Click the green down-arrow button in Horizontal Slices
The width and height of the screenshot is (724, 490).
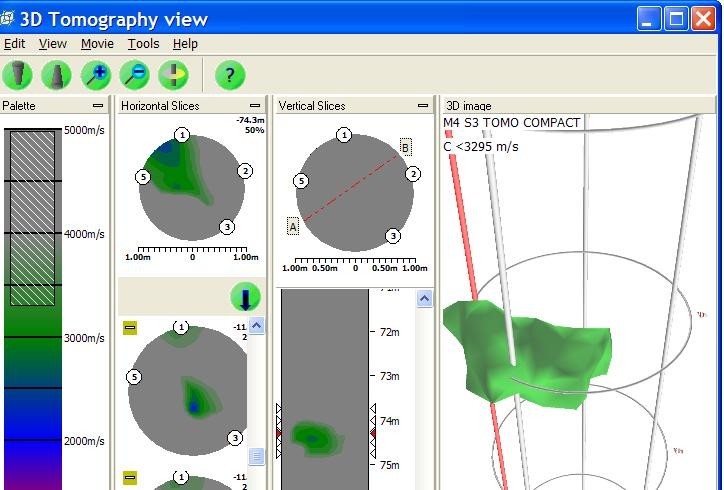click(245, 297)
